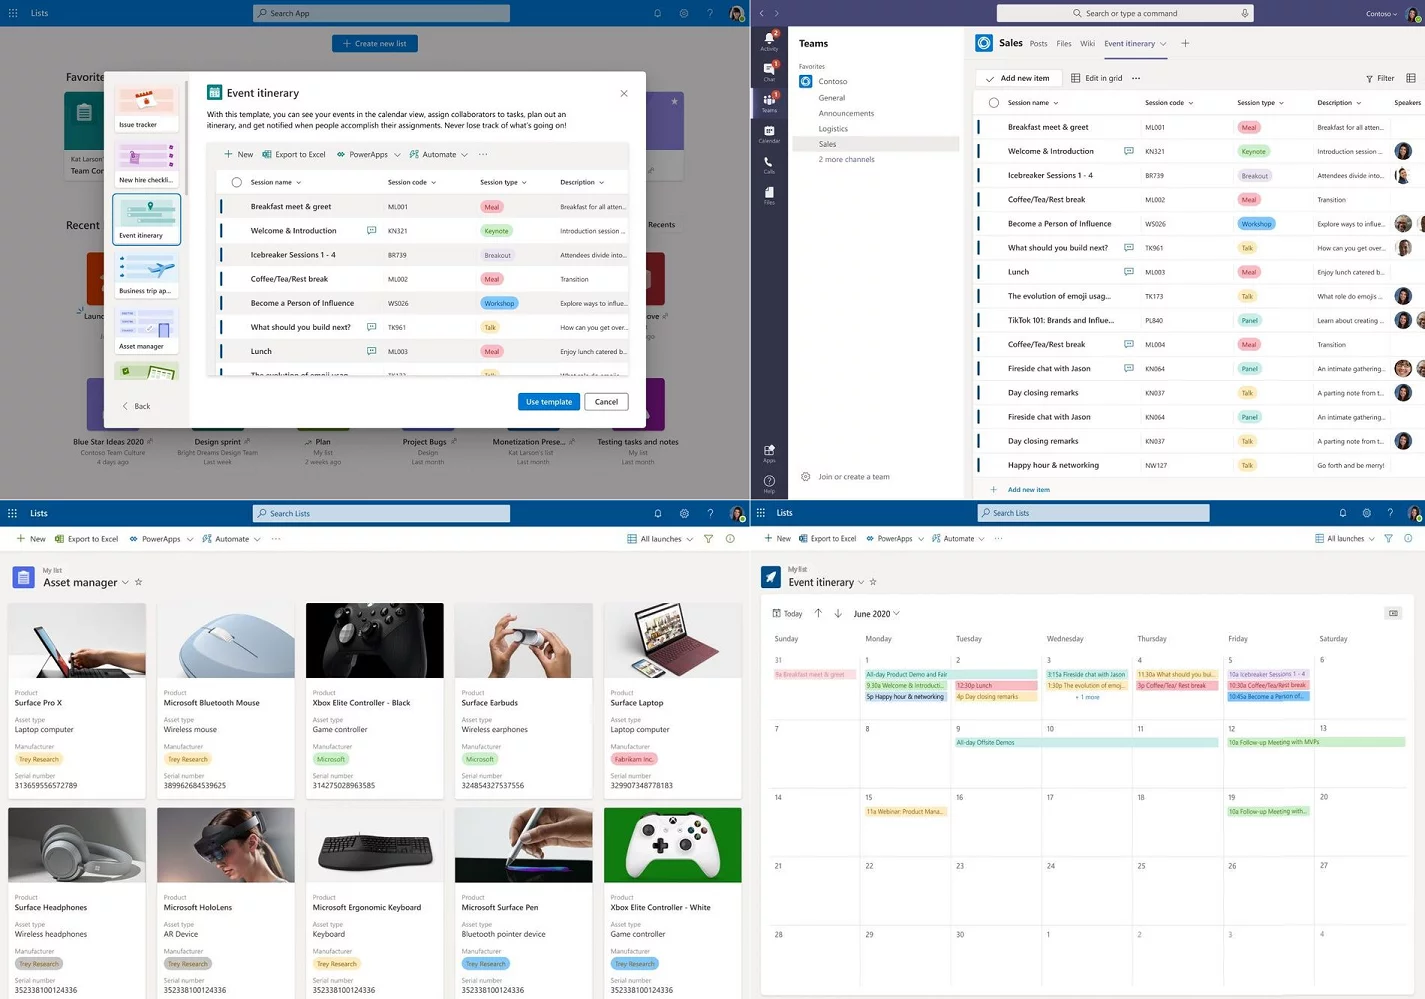Click the Surface Pro X product thumbnail
Image resolution: width=1425 pixels, height=999 pixels.
[x=76, y=640]
